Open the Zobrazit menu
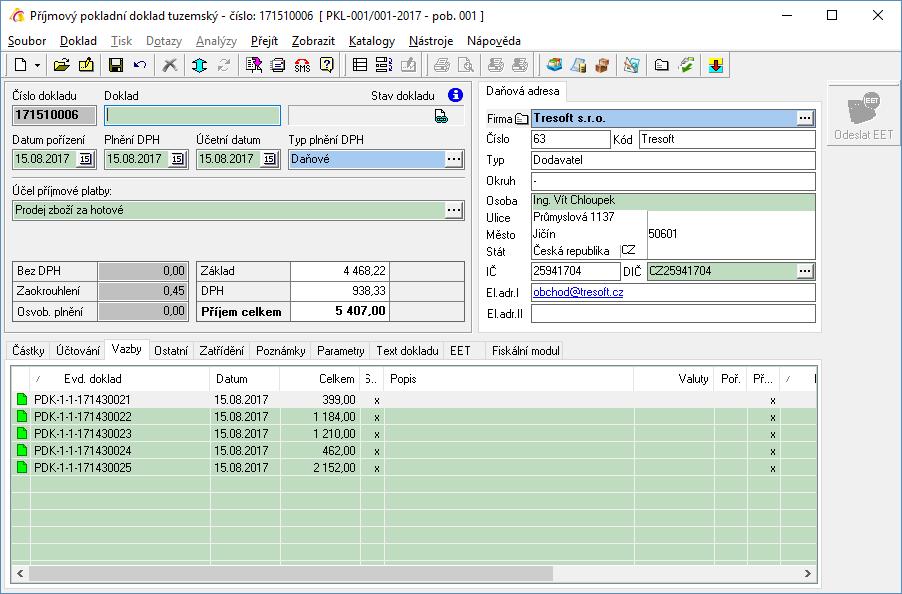This screenshot has width=902, height=594. [x=314, y=41]
